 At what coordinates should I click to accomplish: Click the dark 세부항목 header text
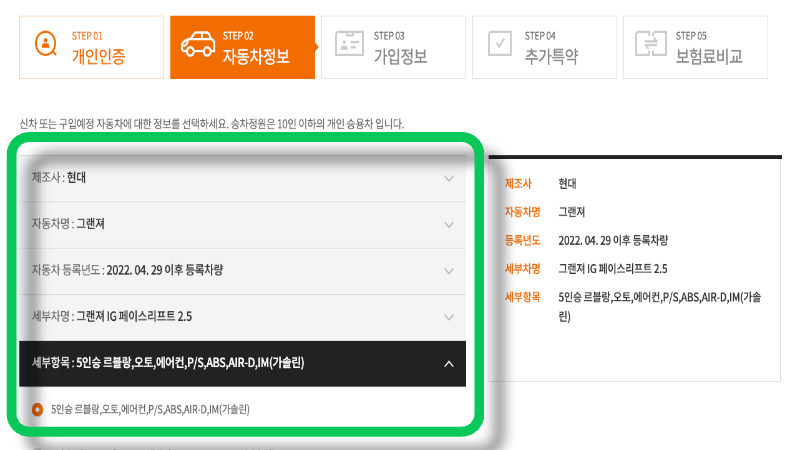168,363
